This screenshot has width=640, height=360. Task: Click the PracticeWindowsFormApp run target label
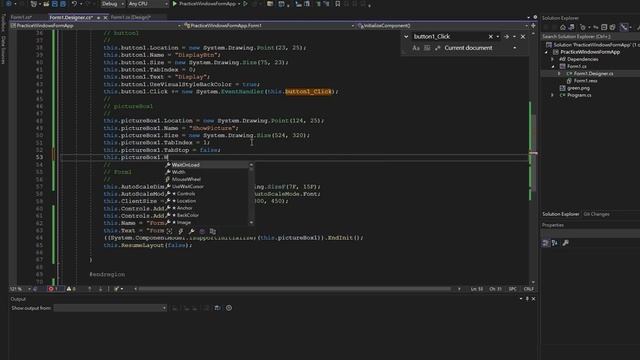[207, 4]
